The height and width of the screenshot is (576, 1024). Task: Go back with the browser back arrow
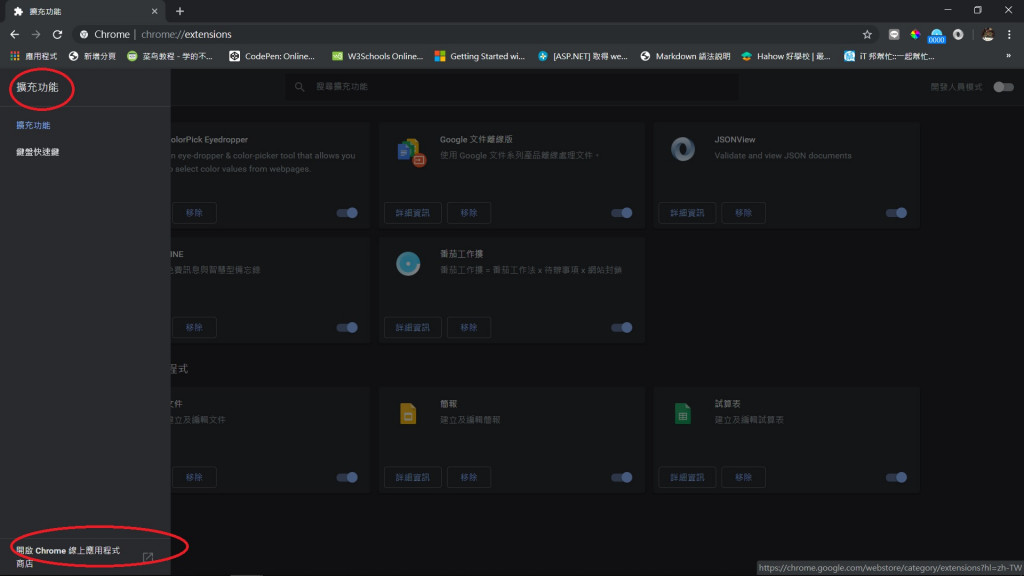point(14,35)
